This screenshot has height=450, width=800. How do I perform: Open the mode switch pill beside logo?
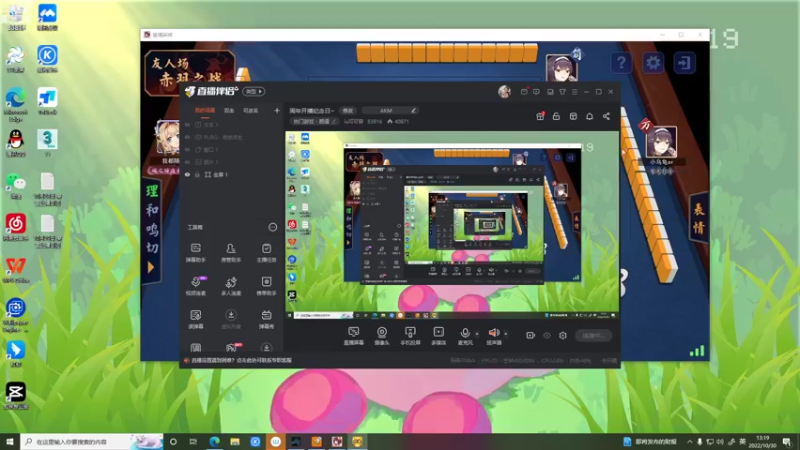(x=254, y=91)
